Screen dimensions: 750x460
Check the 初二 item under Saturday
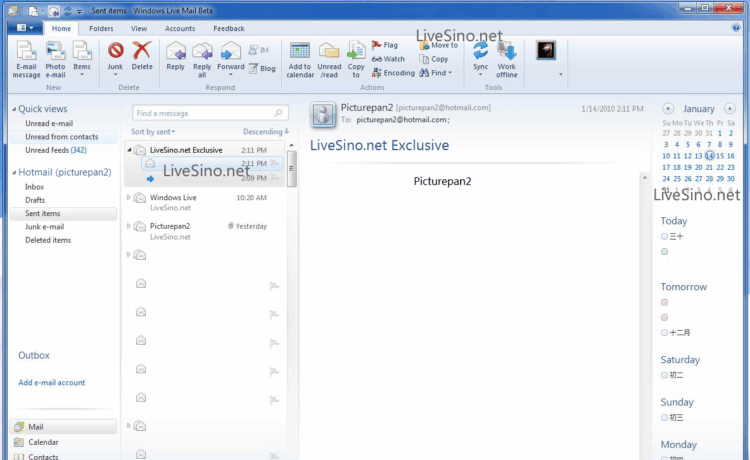coord(664,375)
